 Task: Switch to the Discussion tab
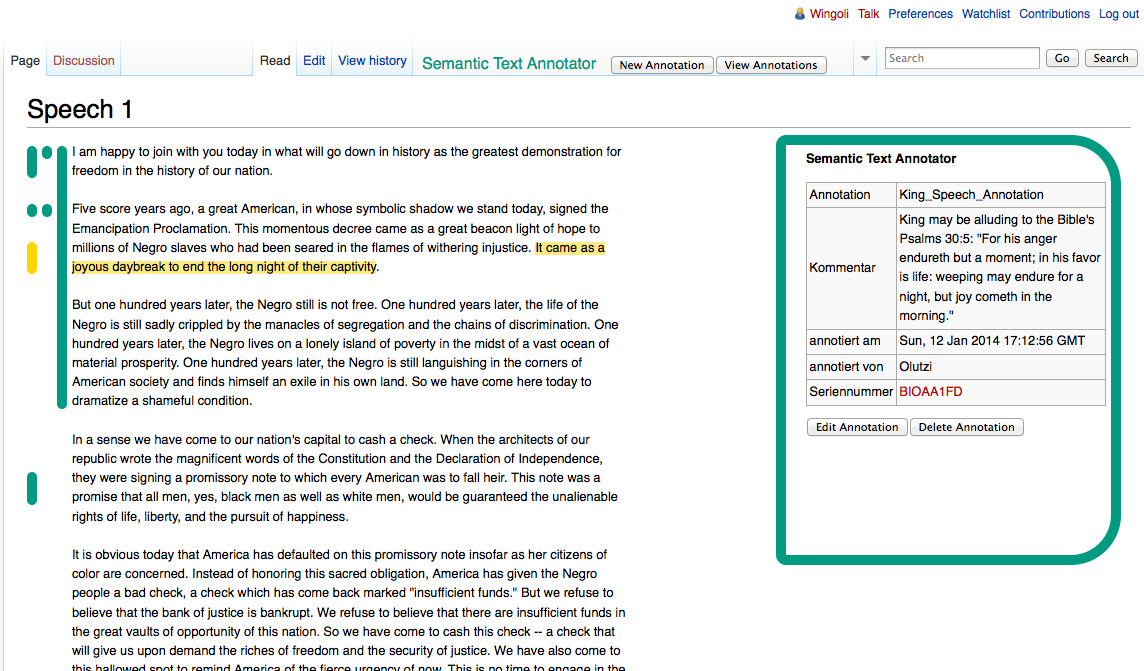click(x=84, y=61)
